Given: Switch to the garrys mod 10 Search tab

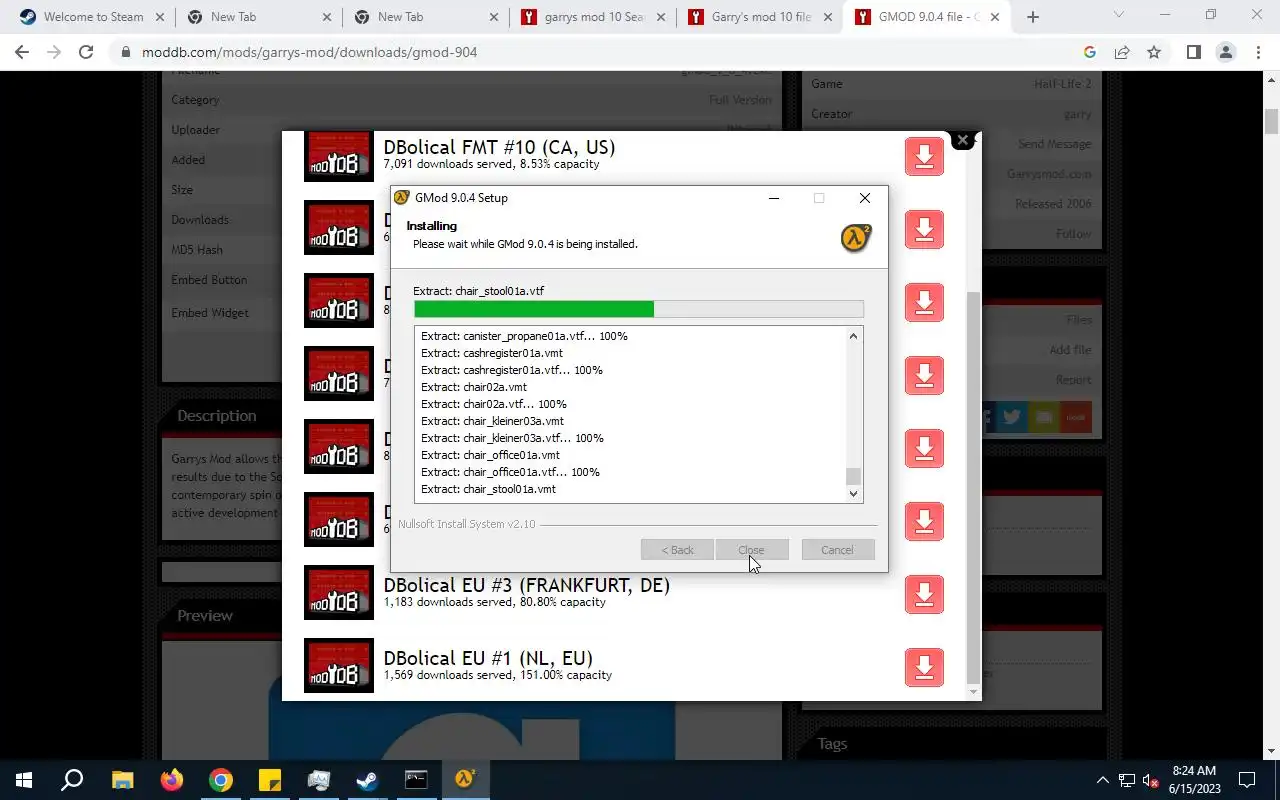Looking at the screenshot, I should tap(592, 17).
